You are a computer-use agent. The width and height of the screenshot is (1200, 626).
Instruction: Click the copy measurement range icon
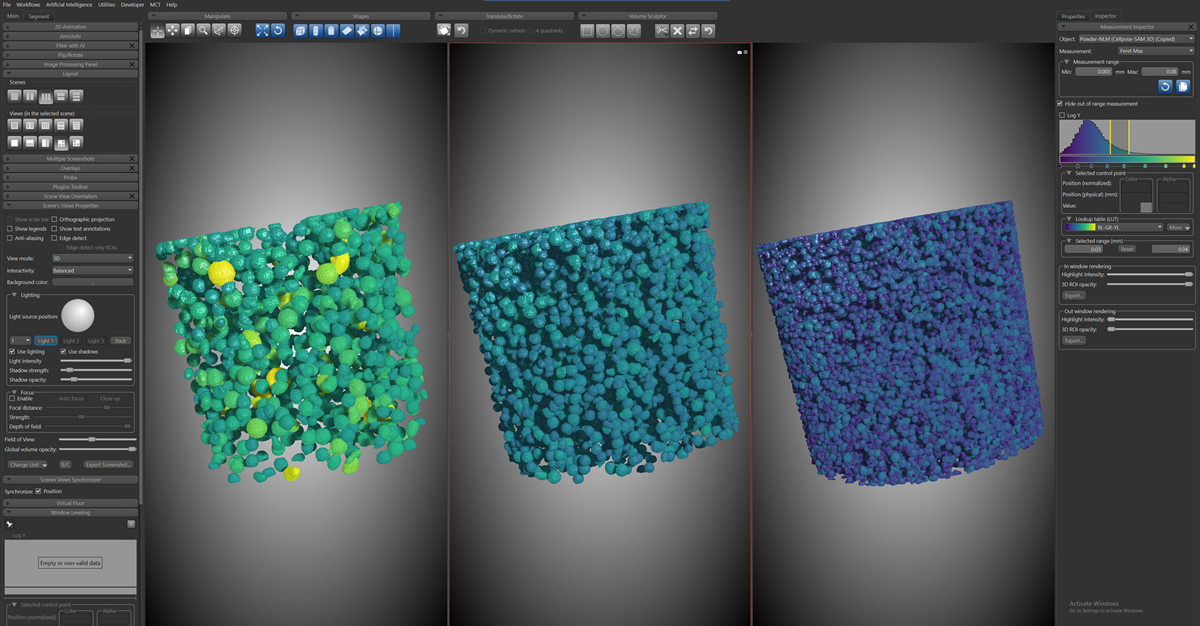(x=1183, y=87)
